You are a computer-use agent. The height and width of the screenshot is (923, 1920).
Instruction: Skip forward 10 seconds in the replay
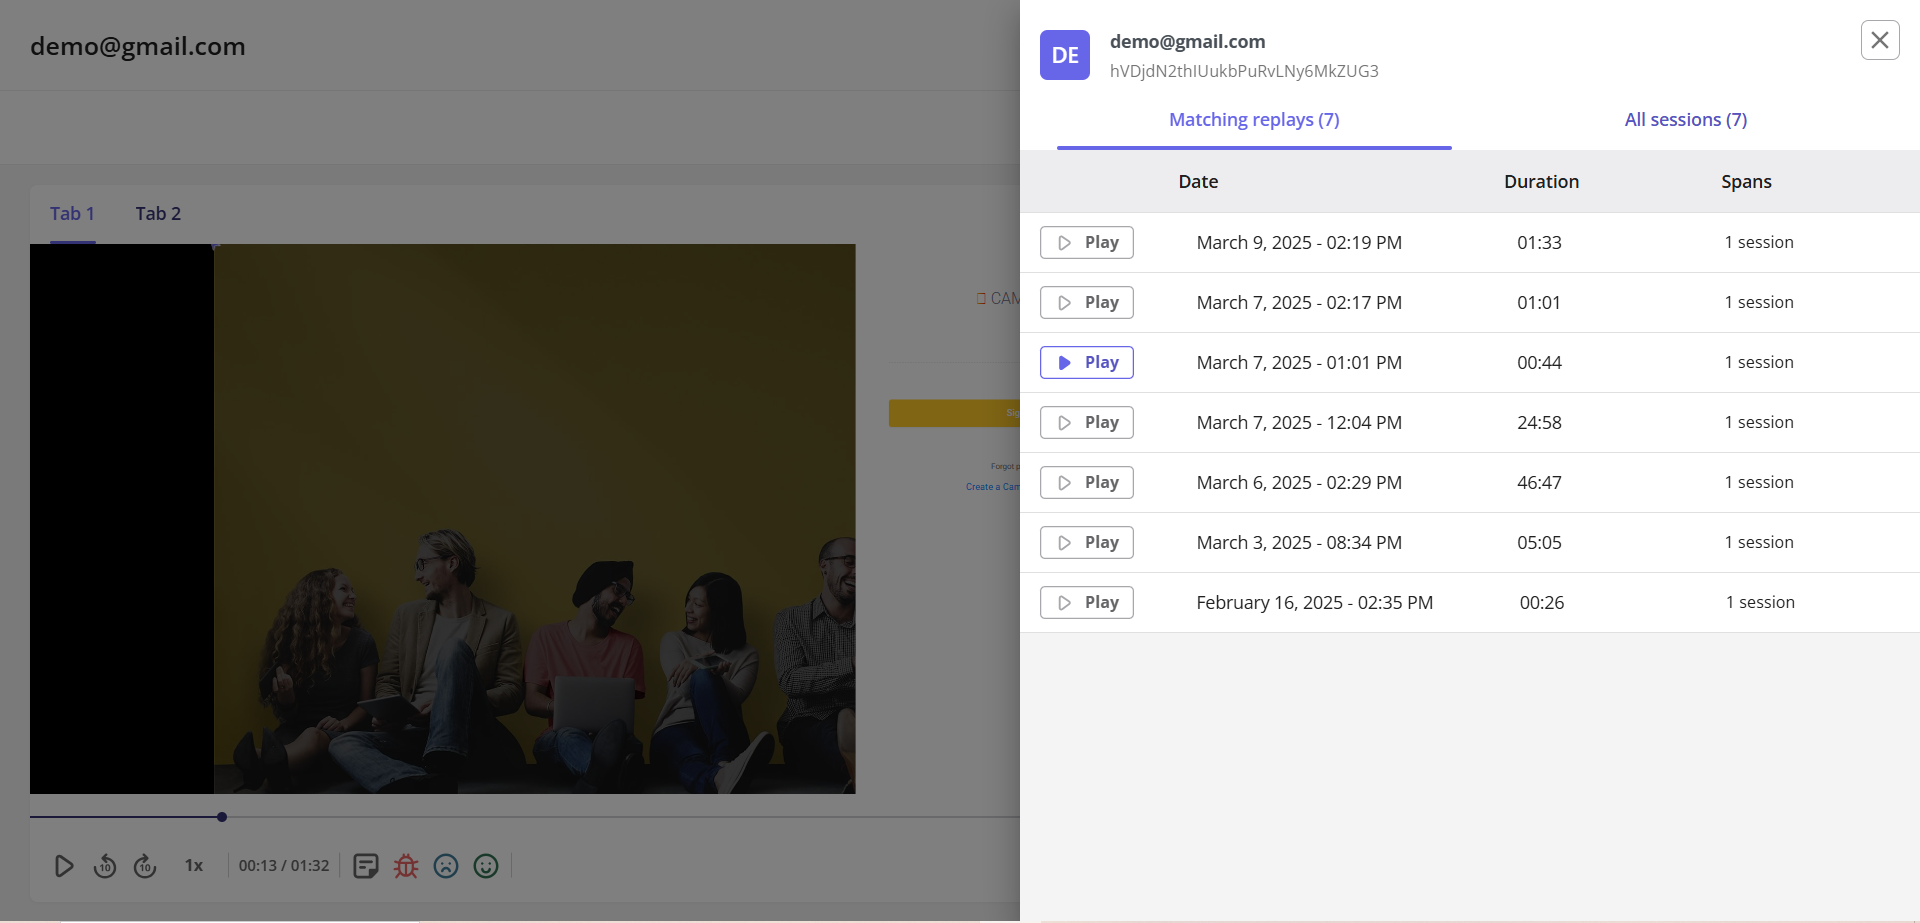pyautogui.click(x=145, y=866)
